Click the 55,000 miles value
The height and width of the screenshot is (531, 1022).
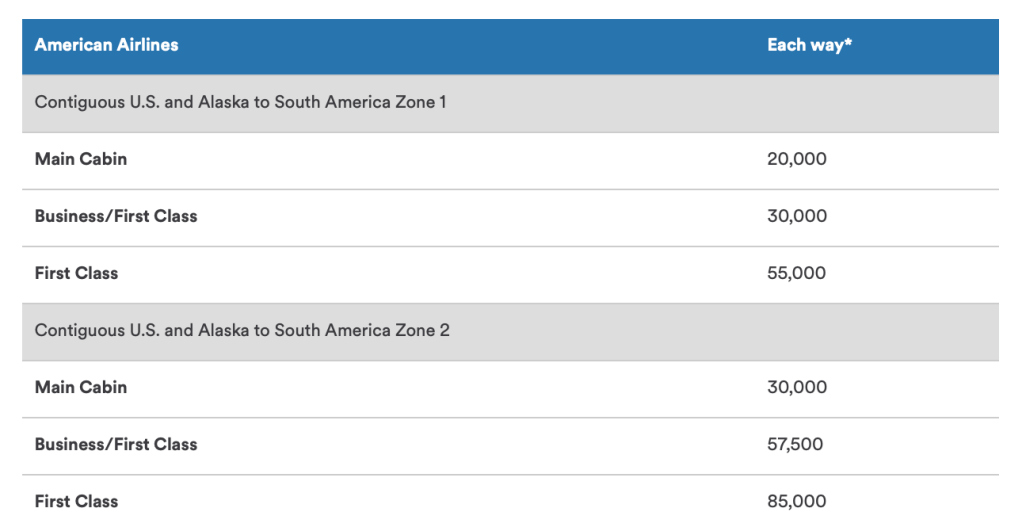[x=797, y=273]
